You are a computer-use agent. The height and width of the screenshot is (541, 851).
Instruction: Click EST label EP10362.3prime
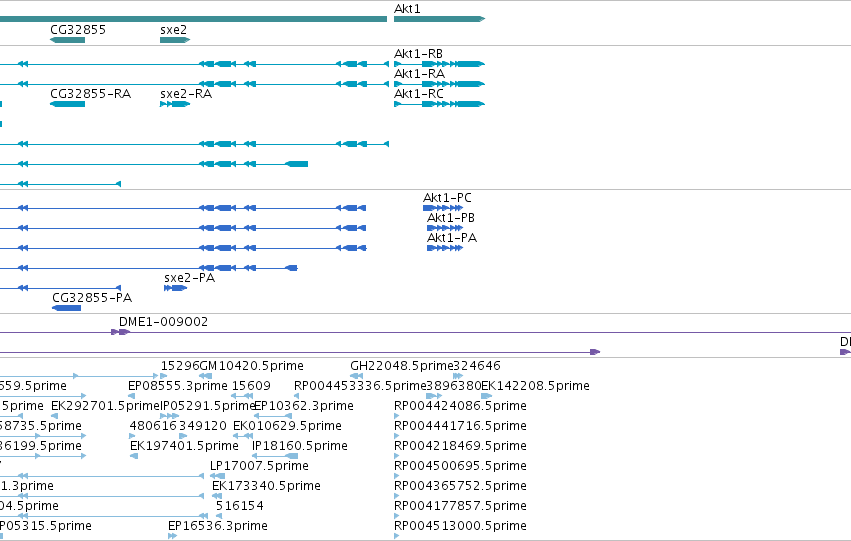tap(303, 406)
